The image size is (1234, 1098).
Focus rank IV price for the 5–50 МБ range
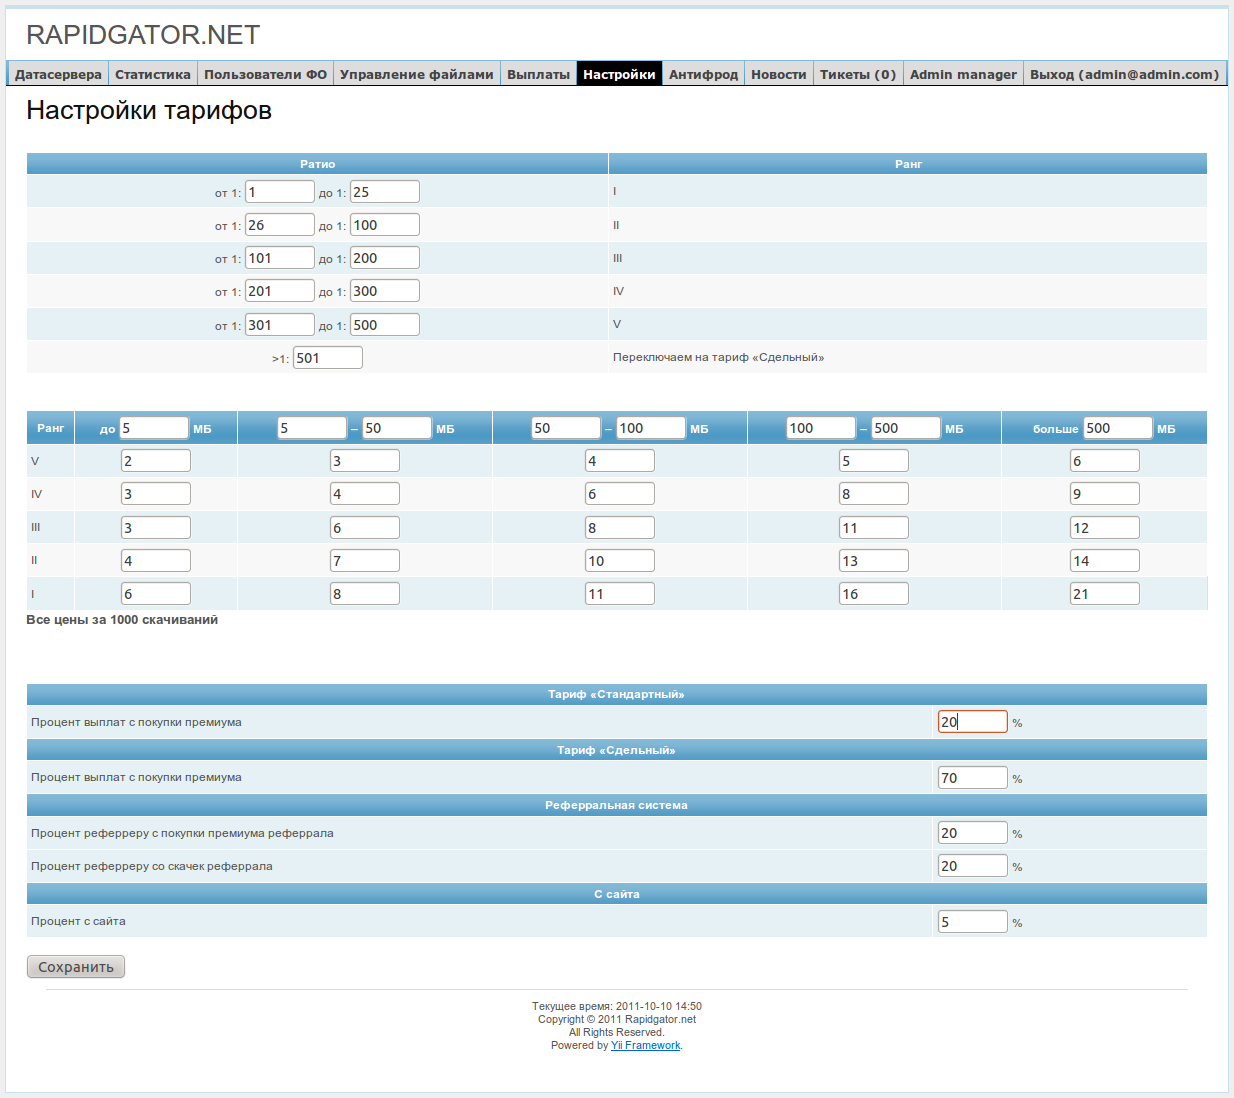365,494
